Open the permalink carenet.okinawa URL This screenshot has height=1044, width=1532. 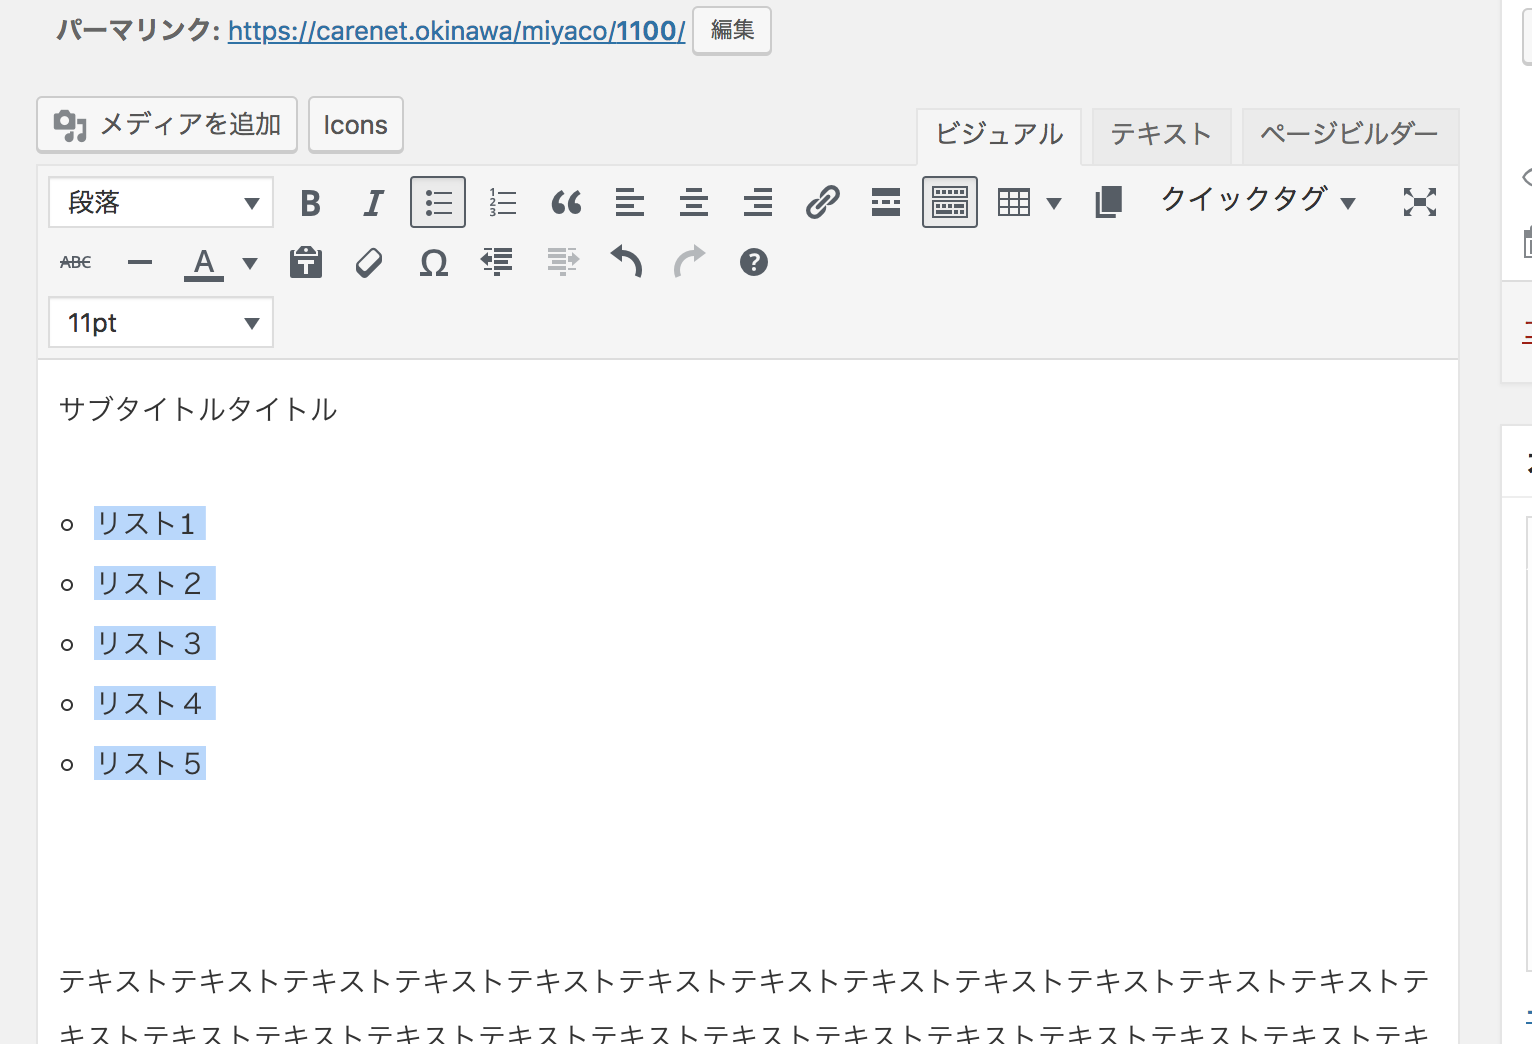pos(456,31)
